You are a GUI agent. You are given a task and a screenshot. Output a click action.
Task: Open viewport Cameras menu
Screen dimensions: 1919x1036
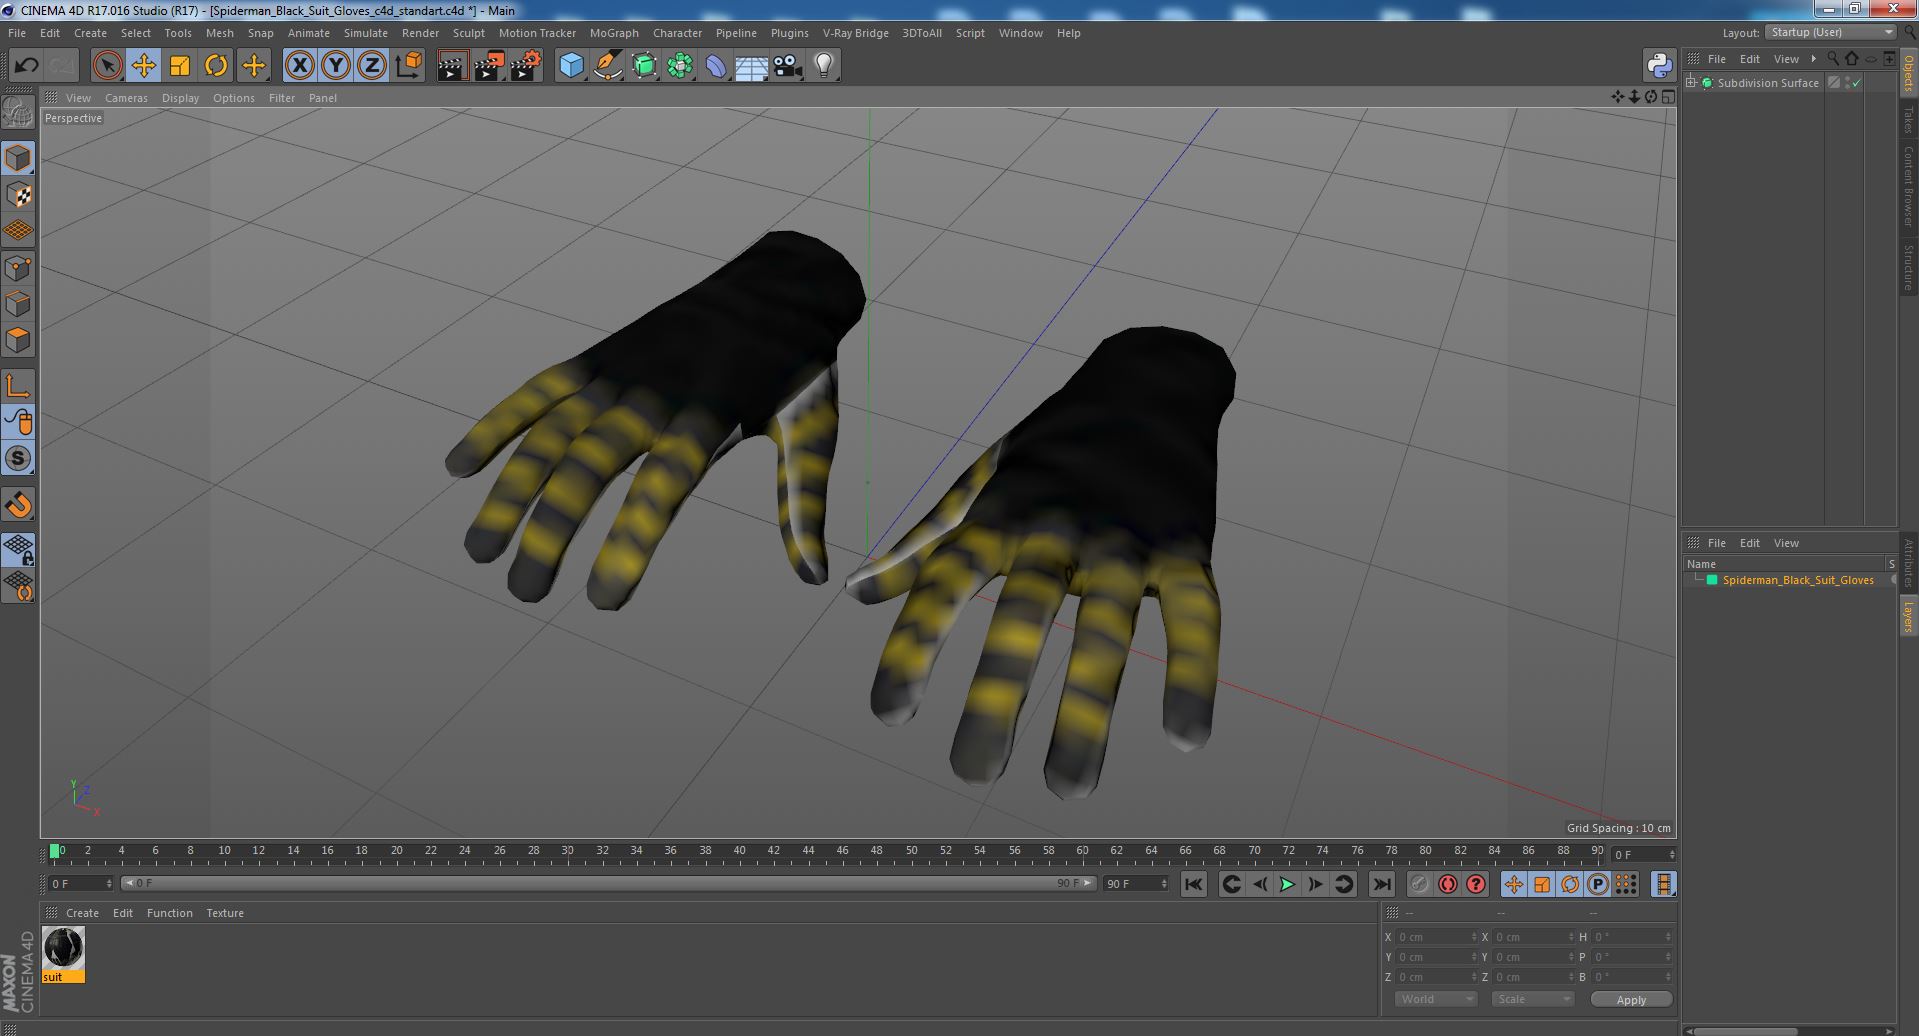[x=126, y=98]
